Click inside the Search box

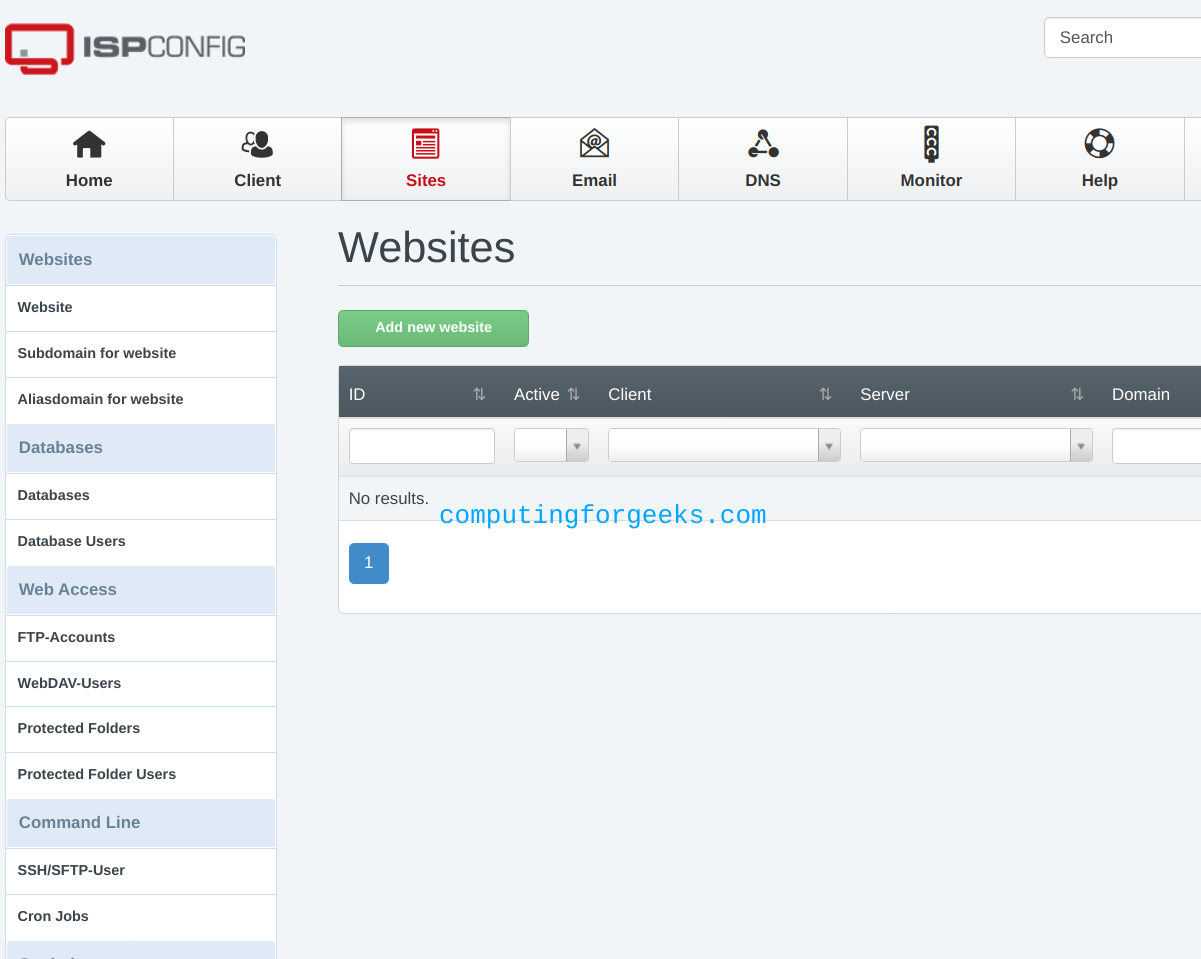pyautogui.click(x=1120, y=37)
